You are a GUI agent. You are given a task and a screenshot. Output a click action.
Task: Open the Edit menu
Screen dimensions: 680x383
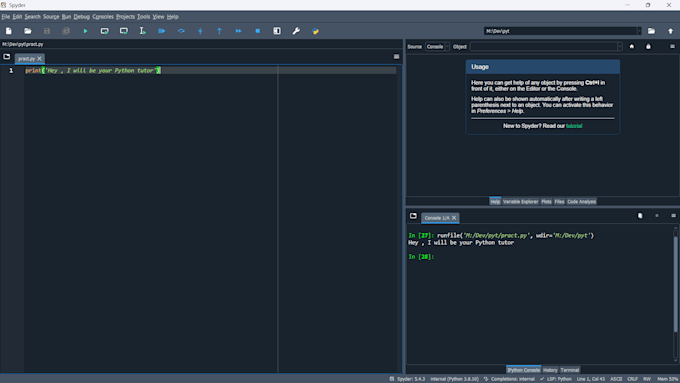coord(17,16)
